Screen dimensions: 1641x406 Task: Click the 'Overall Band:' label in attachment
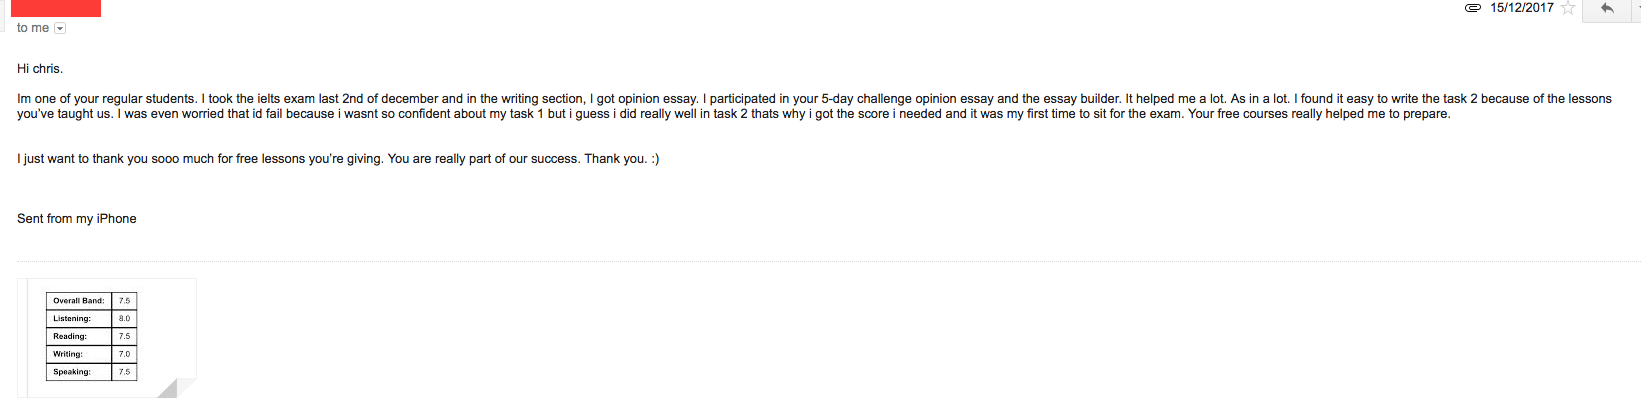pyautogui.click(x=79, y=301)
